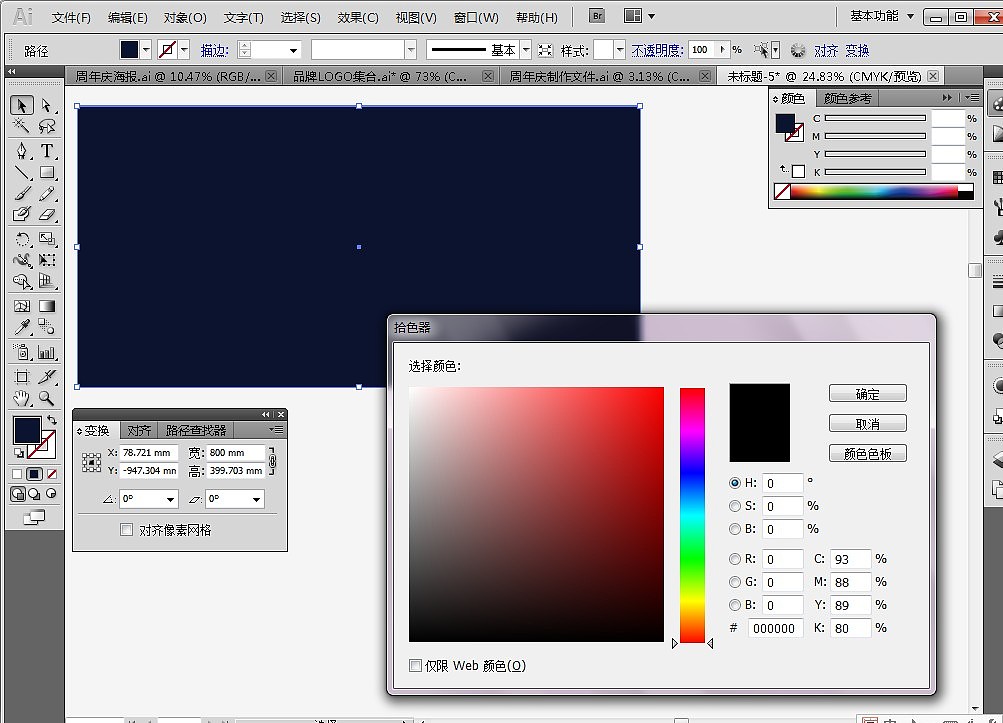Open the stroke color dropdown in control bar
This screenshot has height=723, width=1003.
pos(184,50)
